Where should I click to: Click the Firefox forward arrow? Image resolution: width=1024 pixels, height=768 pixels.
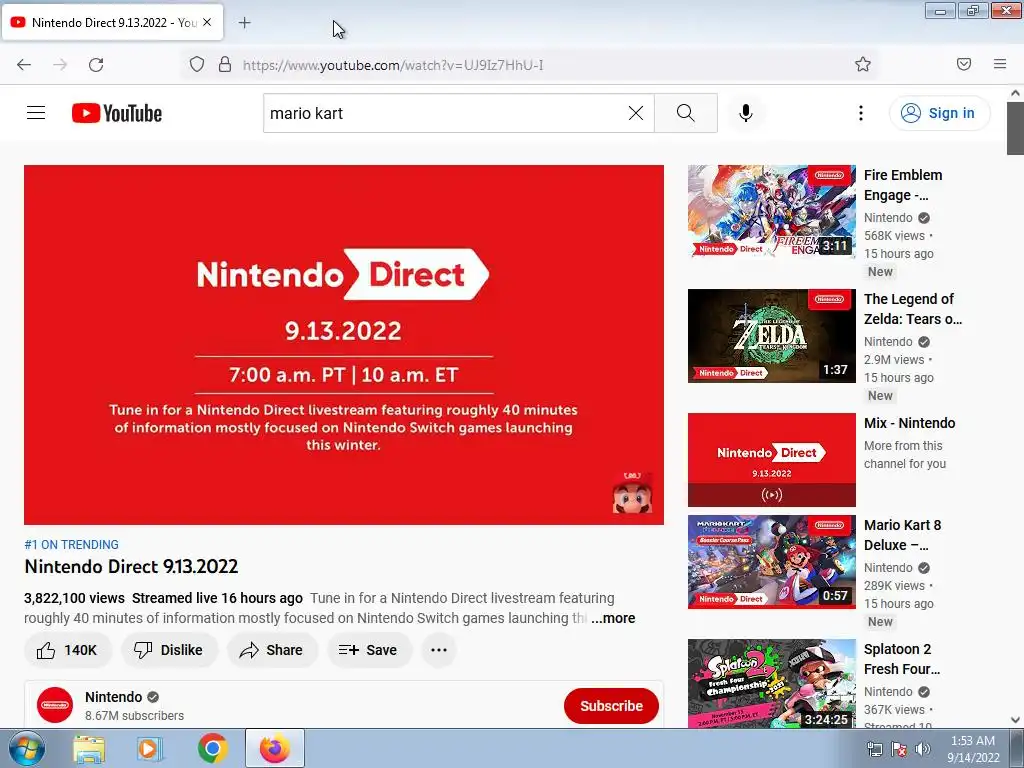click(x=60, y=65)
